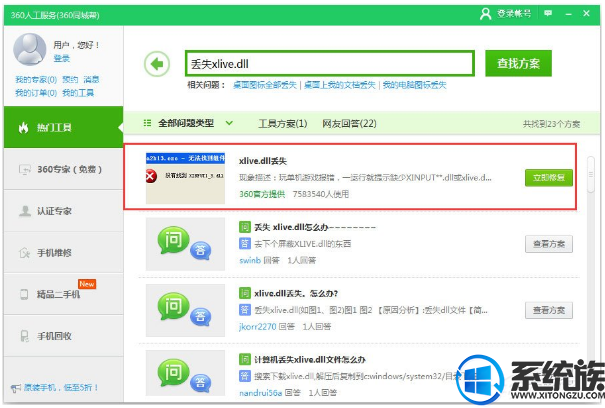Click the megaphone promo icon at bottom-left

(x=16, y=388)
